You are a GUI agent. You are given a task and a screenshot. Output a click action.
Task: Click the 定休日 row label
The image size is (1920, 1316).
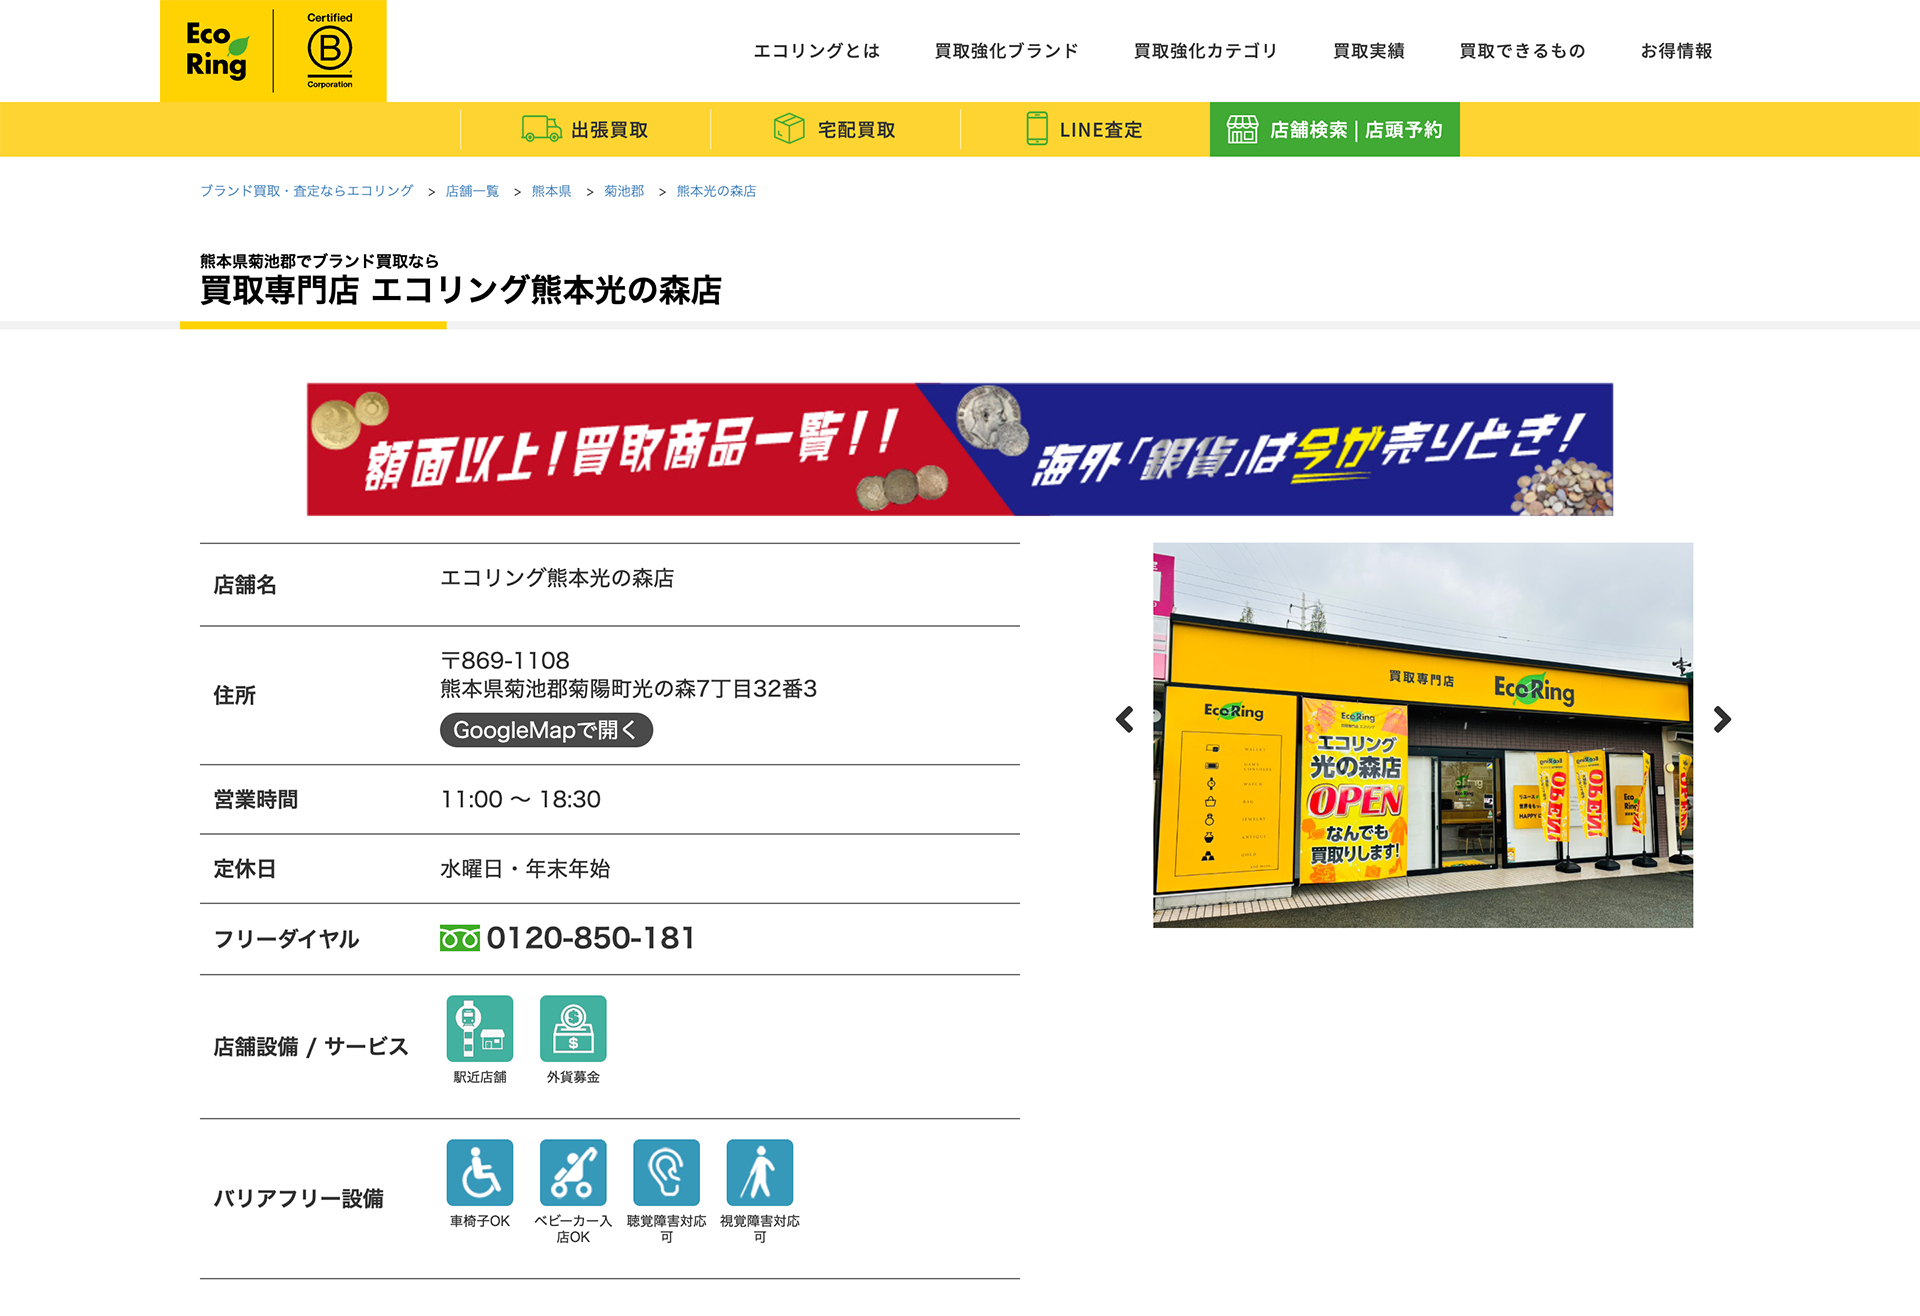click(245, 868)
